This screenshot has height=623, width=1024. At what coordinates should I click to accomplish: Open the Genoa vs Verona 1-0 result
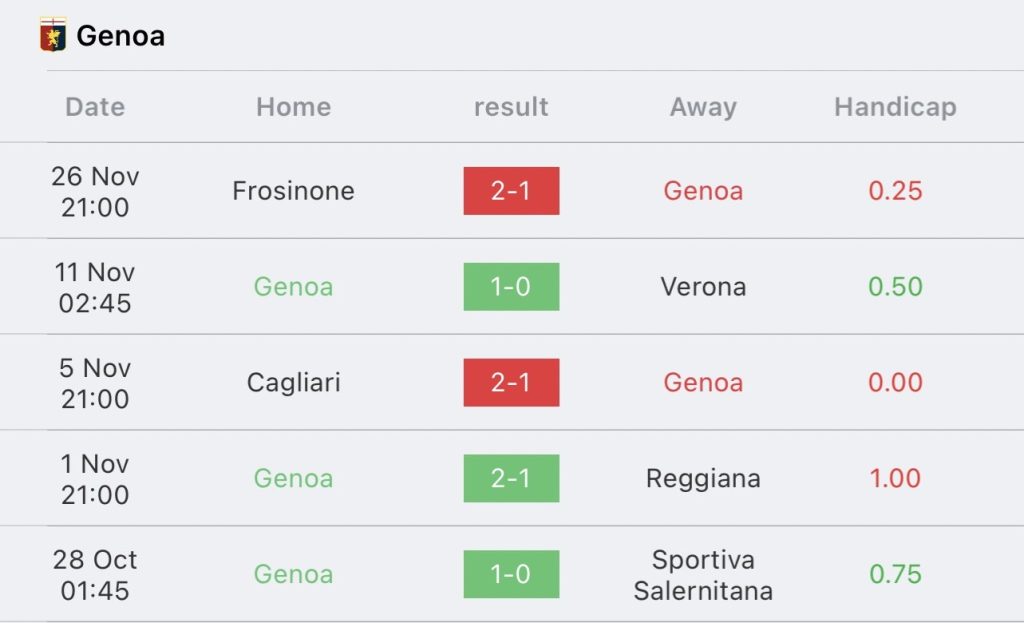tap(511, 287)
